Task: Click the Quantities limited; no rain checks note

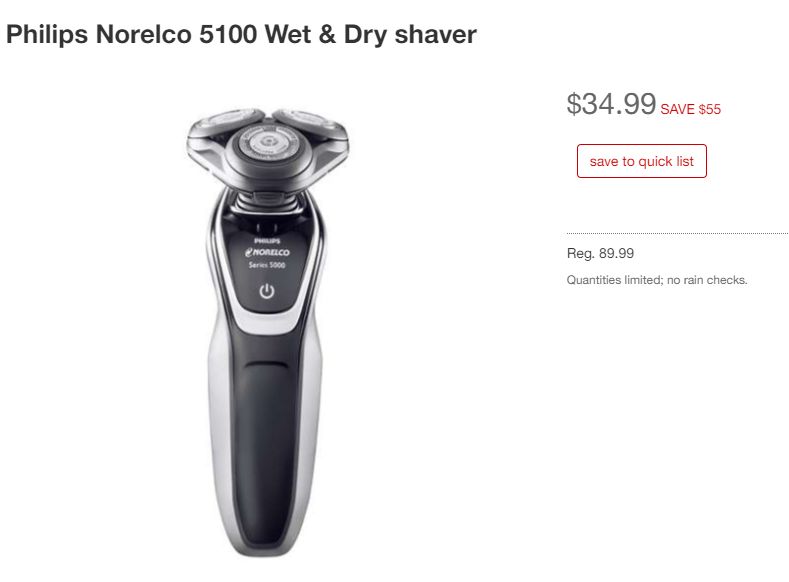Action: [657, 280]
